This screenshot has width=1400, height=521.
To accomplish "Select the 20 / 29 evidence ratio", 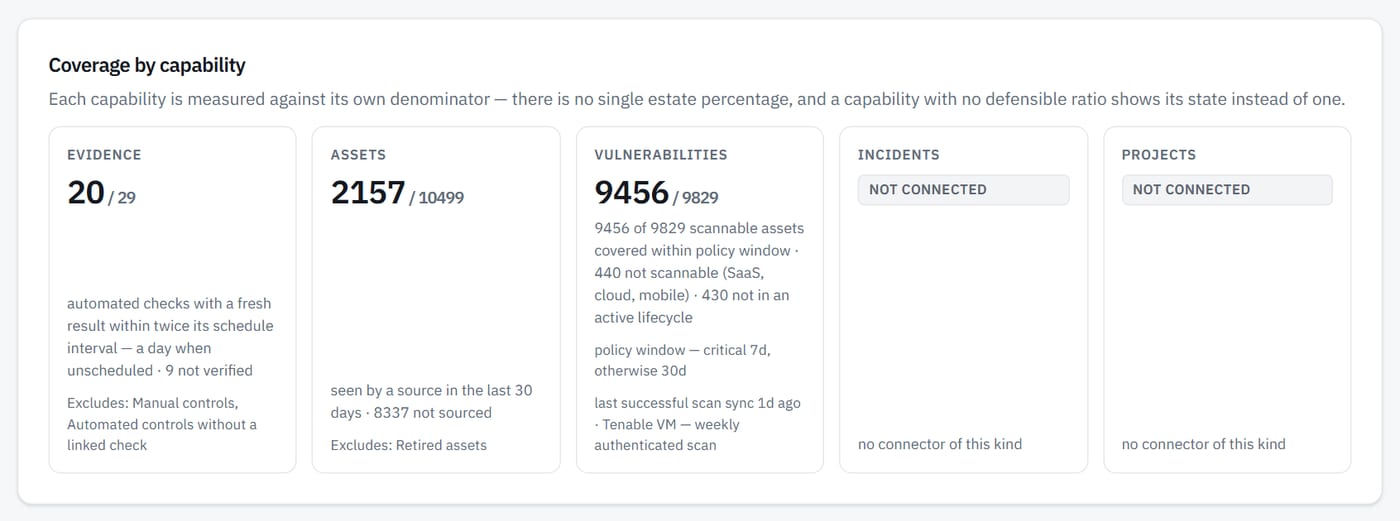I will [101, 192].
